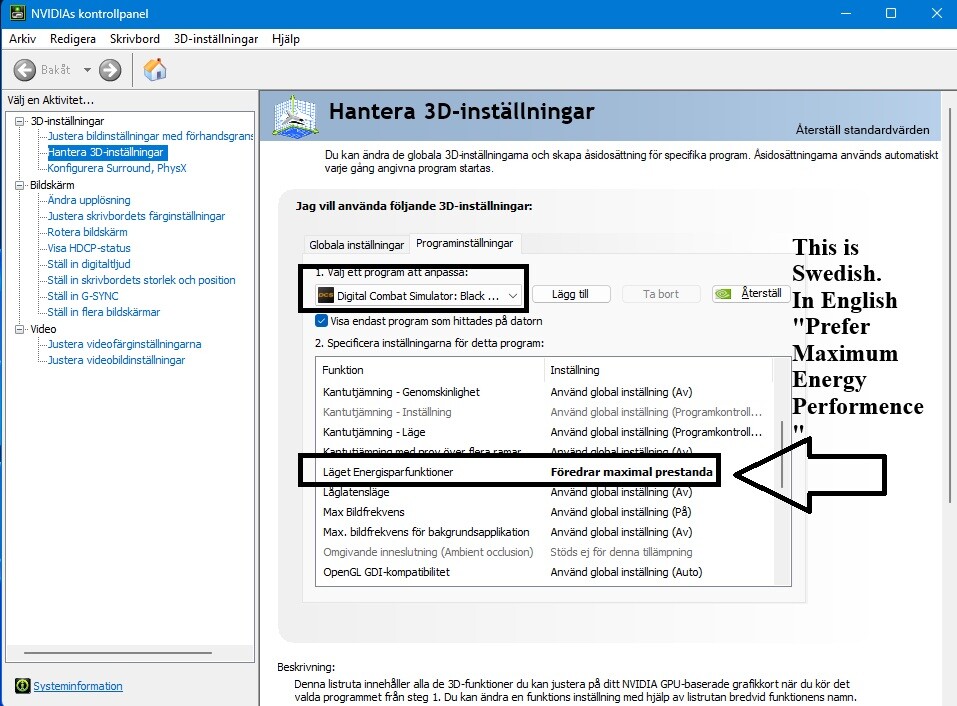This screenshot has height=706, width=957.
Task: Click Max. bildfrekvens för bakgrundsapplikation row
Action: (x=544, y=532)
